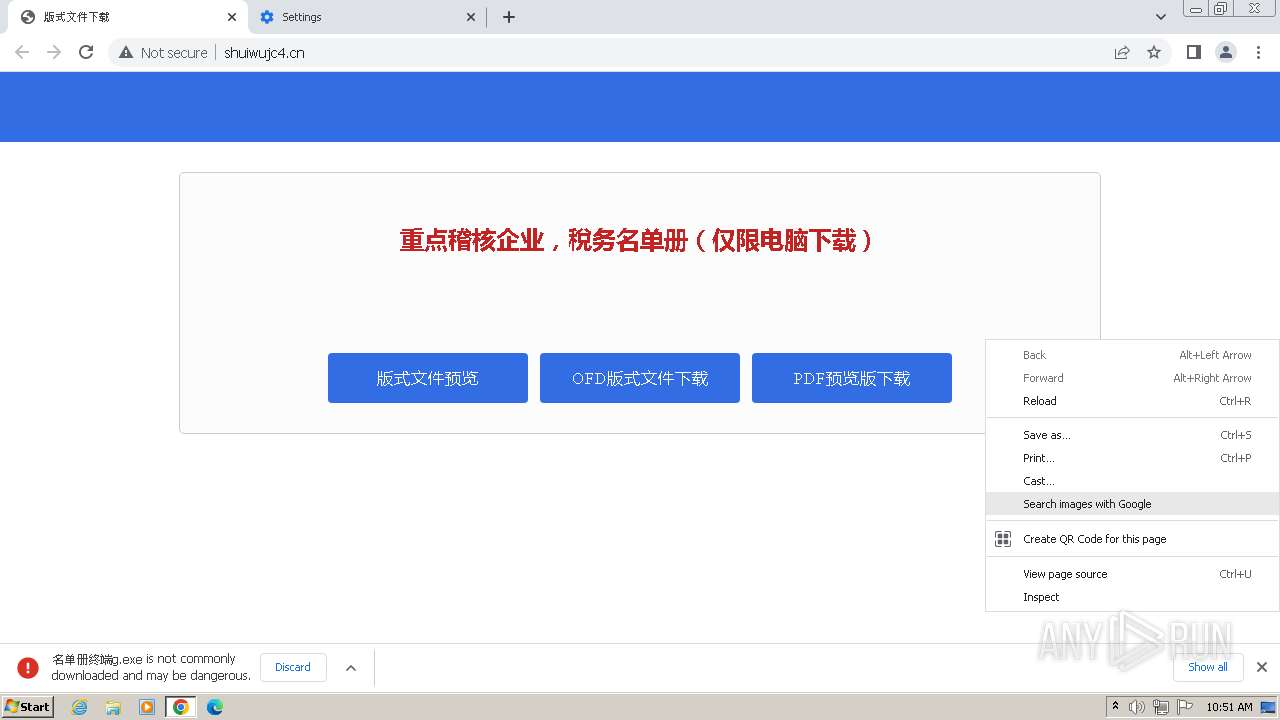Choose Forward in context menu

(1132, 378)
